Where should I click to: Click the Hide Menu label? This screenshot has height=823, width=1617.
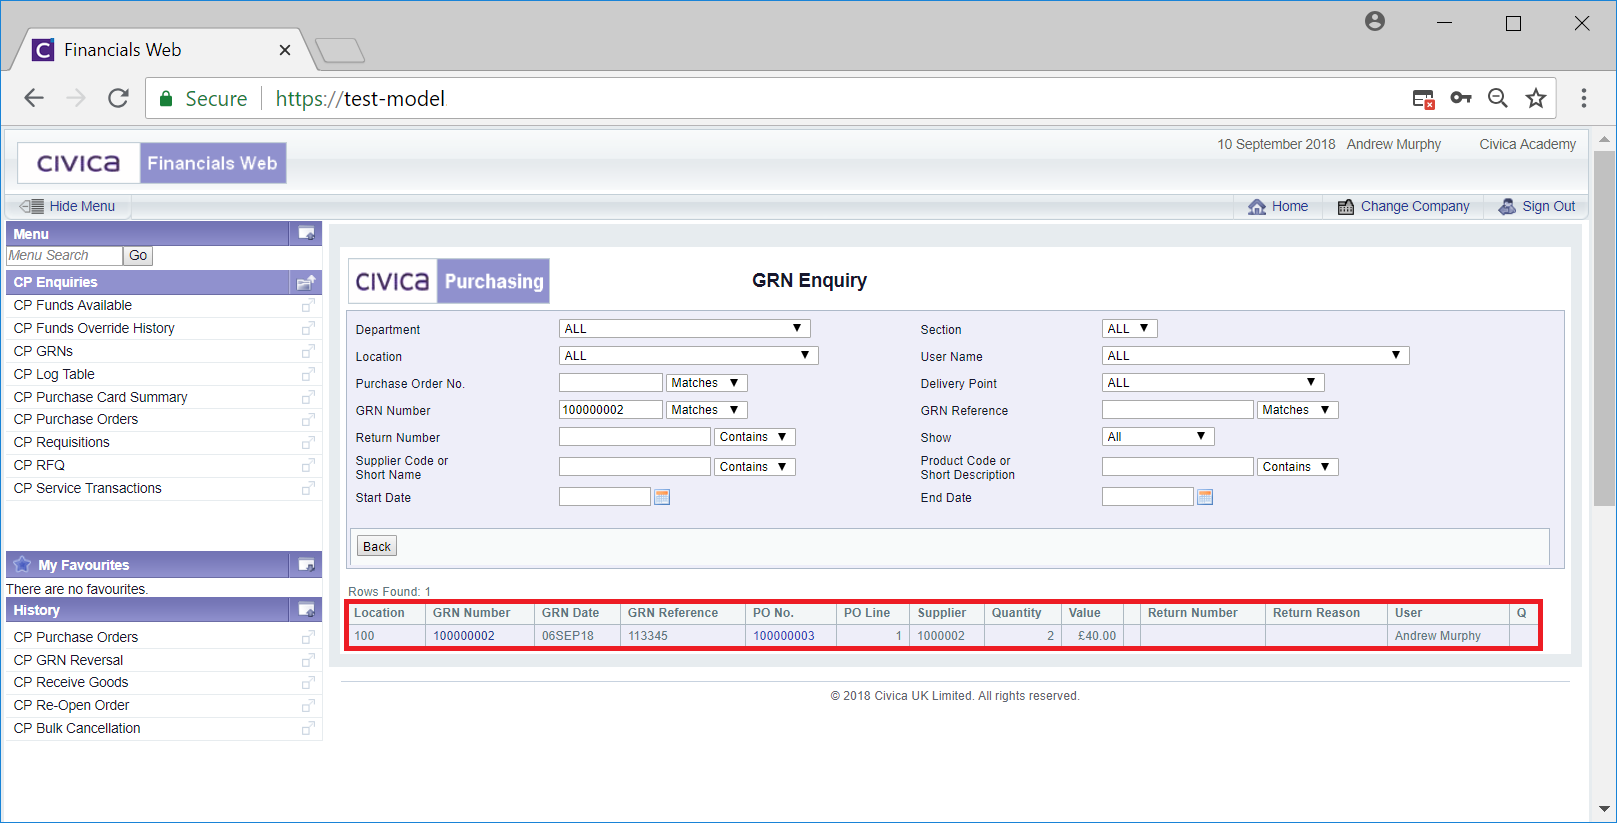[x=82, y=206]
